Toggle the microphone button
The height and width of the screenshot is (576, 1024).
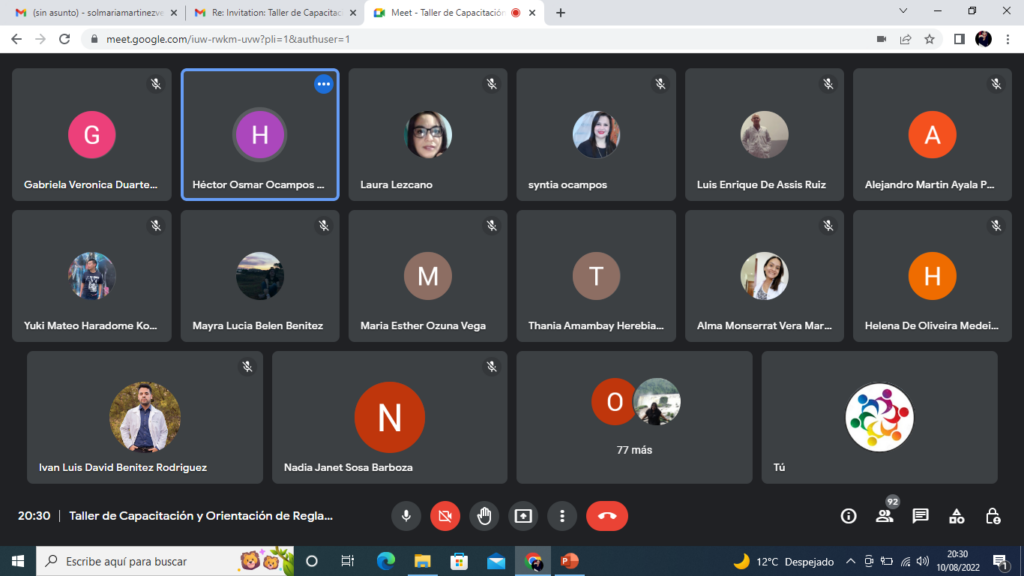coord(406,516)
